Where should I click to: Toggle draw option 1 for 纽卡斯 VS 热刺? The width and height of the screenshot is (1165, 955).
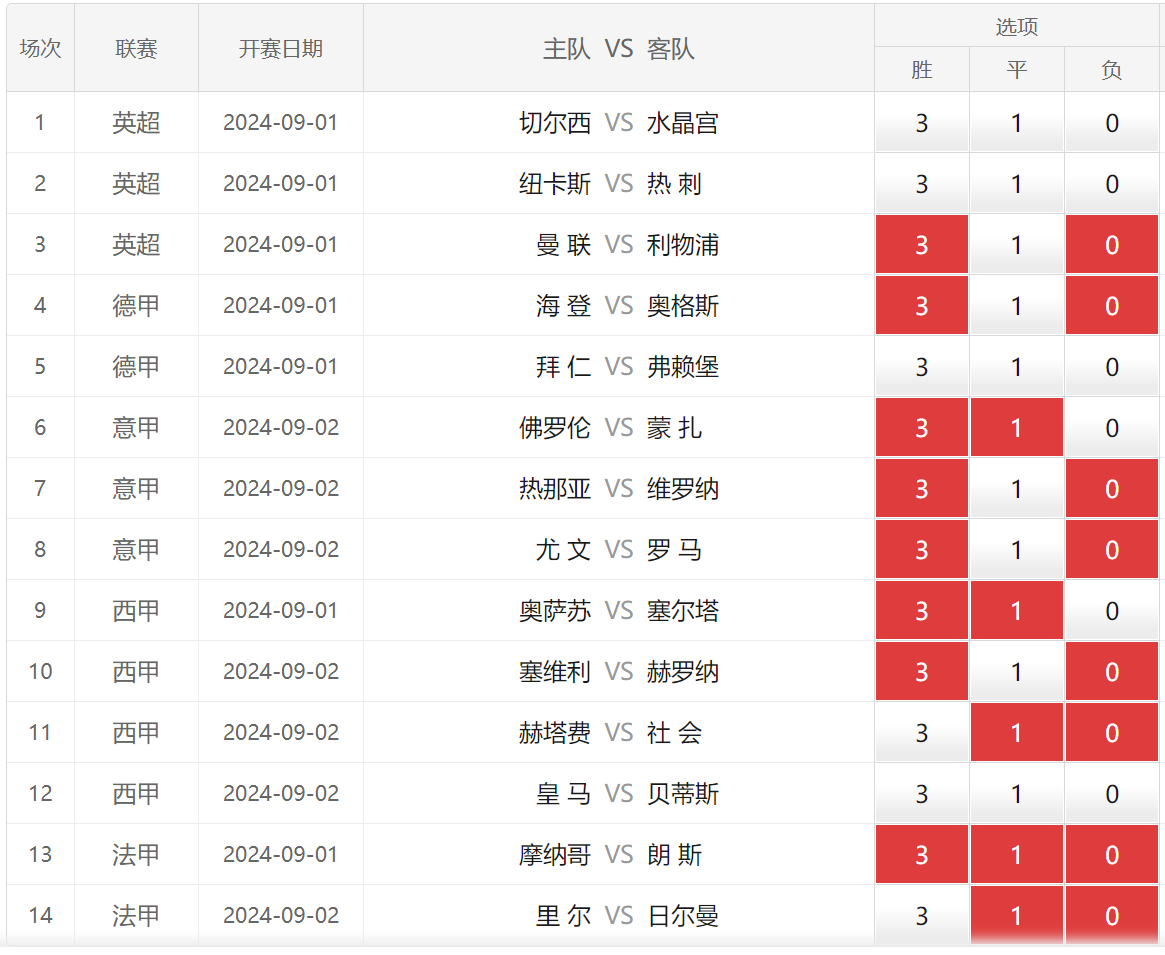coord(1016,184)
